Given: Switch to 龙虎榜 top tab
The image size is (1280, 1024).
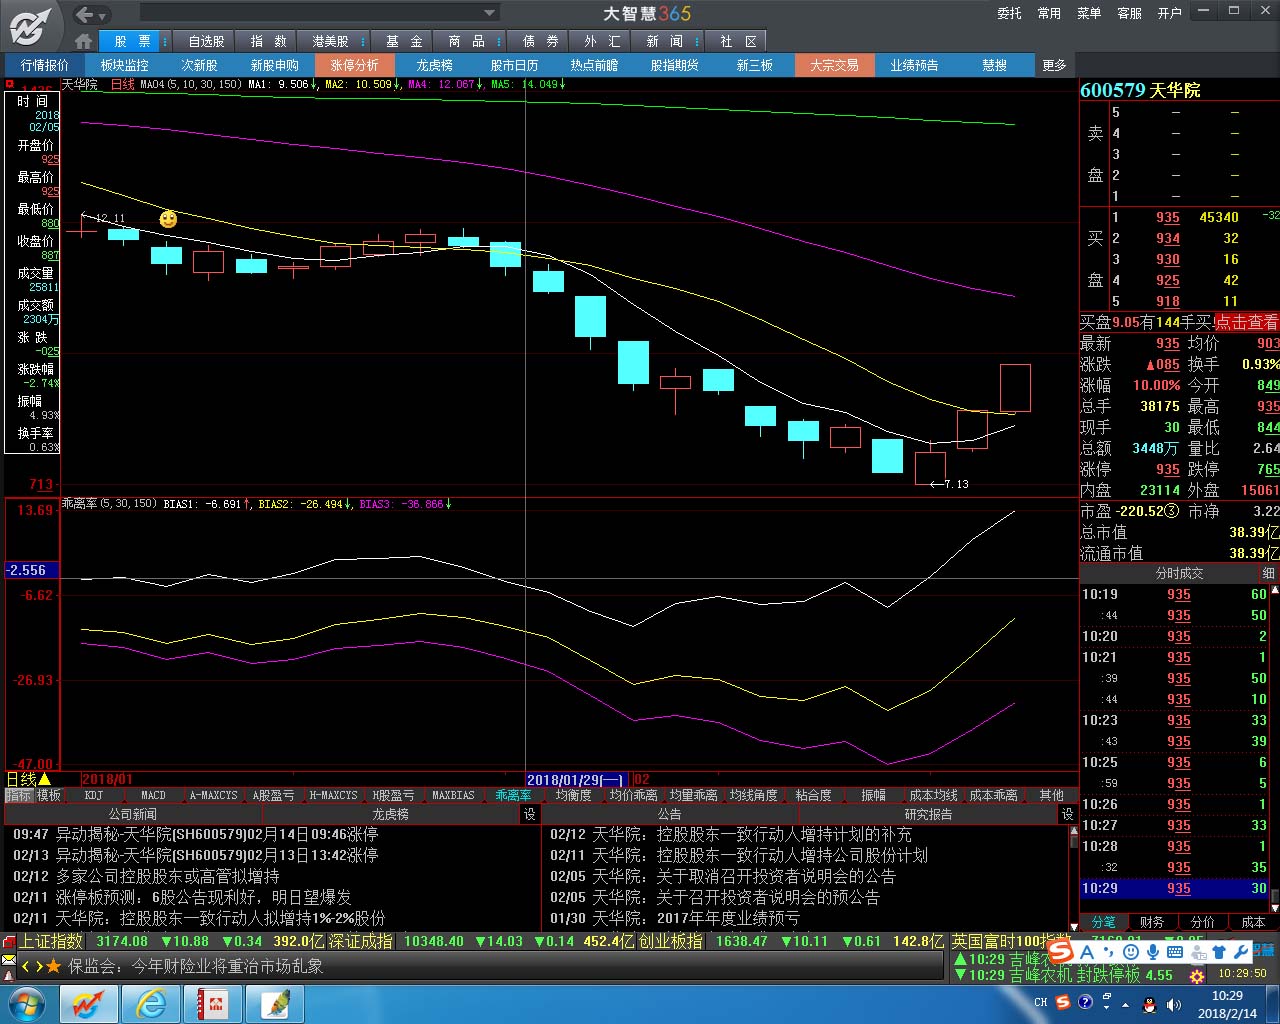Looking at the screenshot, I should pyautogui.click(x=434, y=65).
